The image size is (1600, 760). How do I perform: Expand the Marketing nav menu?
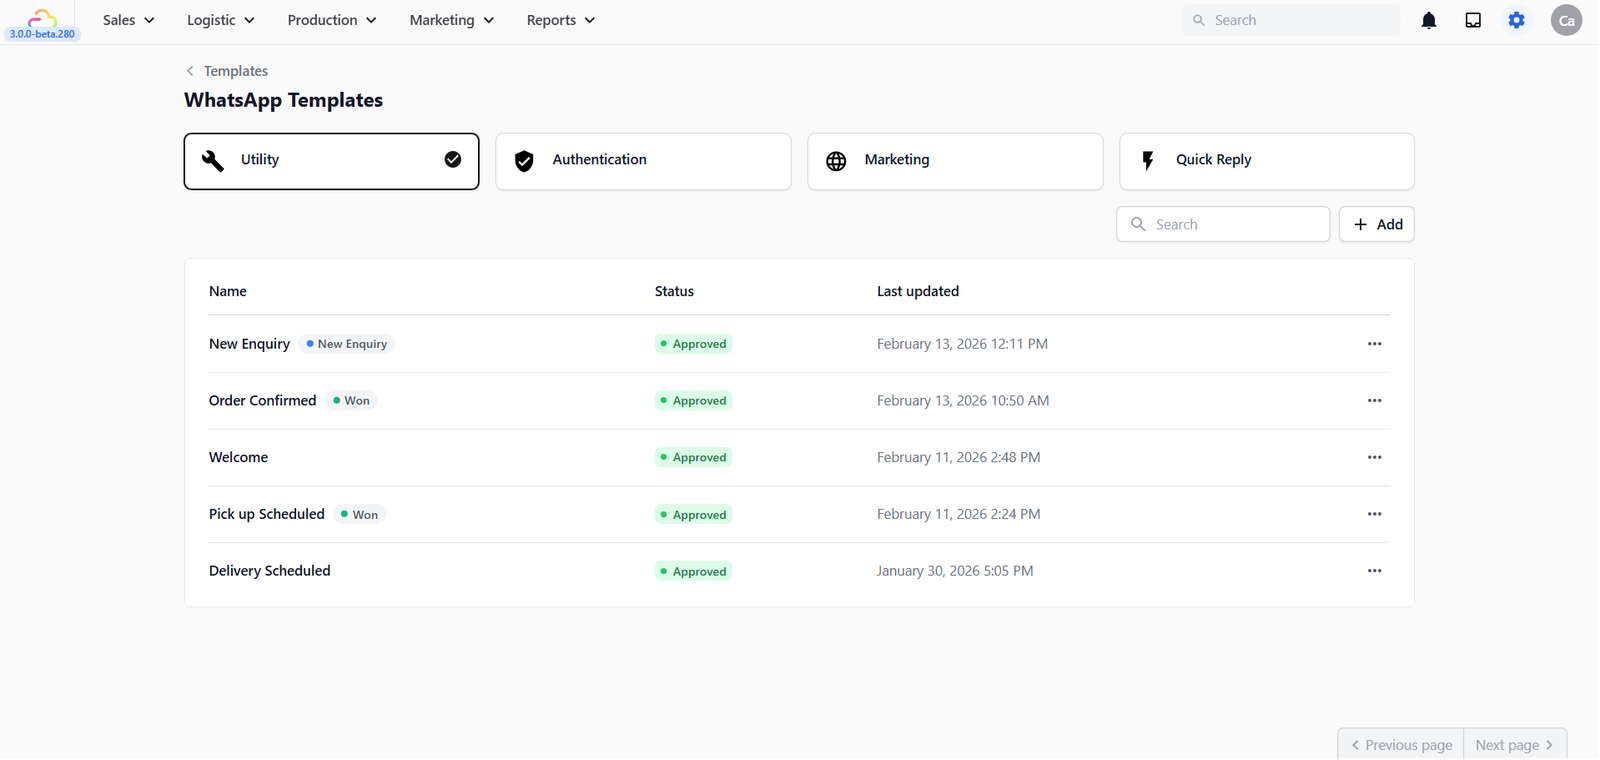tap(452, 20)
